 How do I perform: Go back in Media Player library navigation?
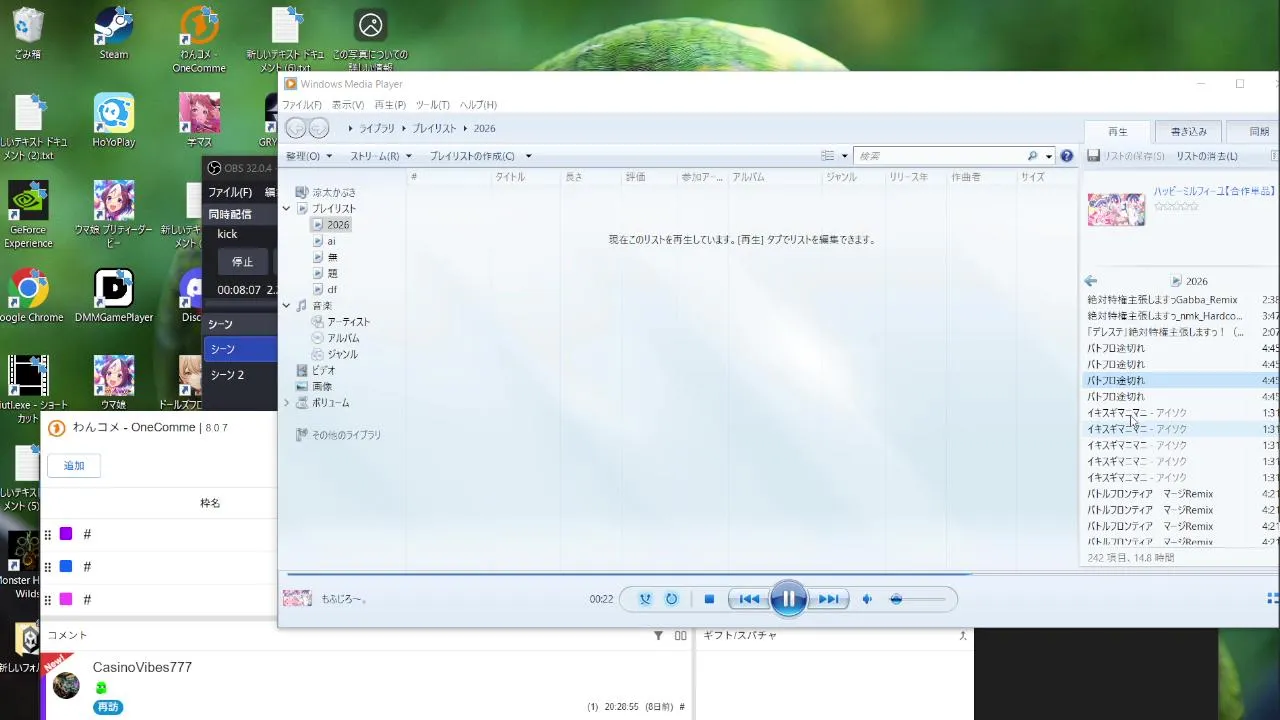point(296,128)
